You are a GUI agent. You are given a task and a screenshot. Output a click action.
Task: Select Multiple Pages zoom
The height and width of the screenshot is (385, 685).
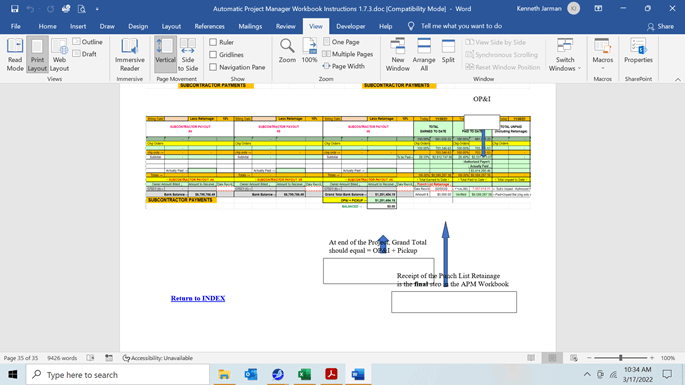(348, 54)
